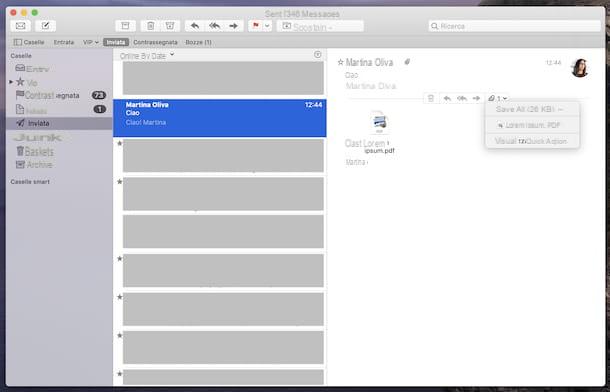Click sender avatar photo in message header
Image resolution: width=610 pixels, height=392 pixels.
[x=580, y=68]
